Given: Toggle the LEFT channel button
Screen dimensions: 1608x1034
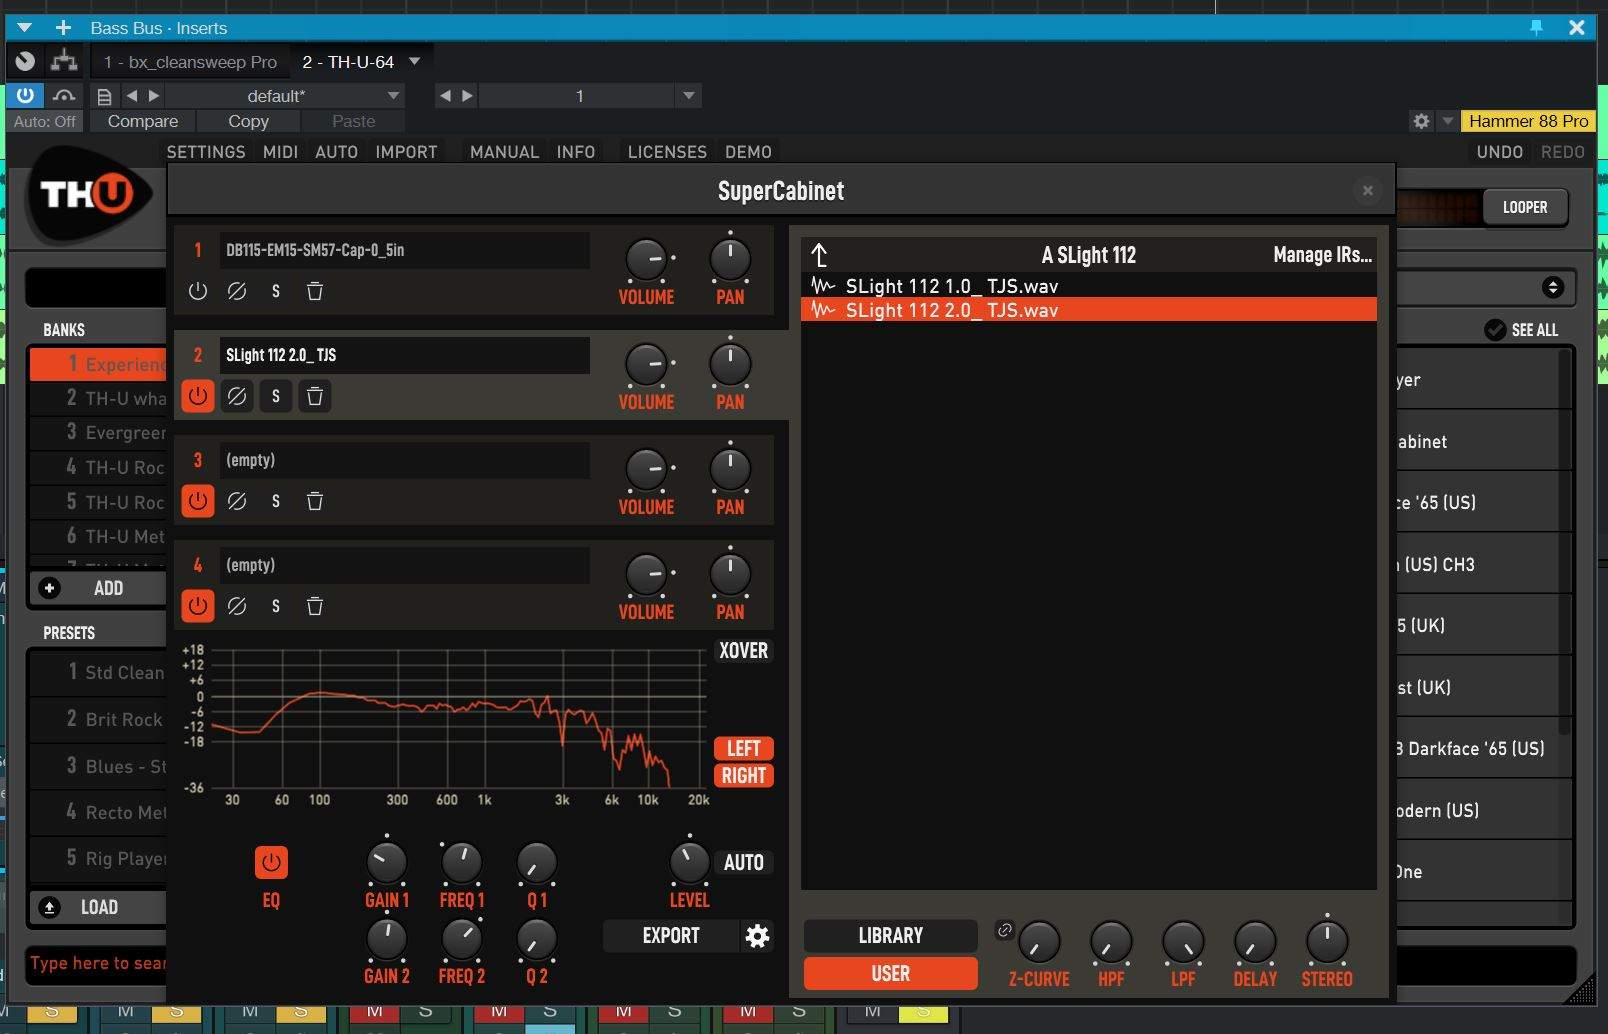Looking at the screenshot, I should (x=743, y=748).
